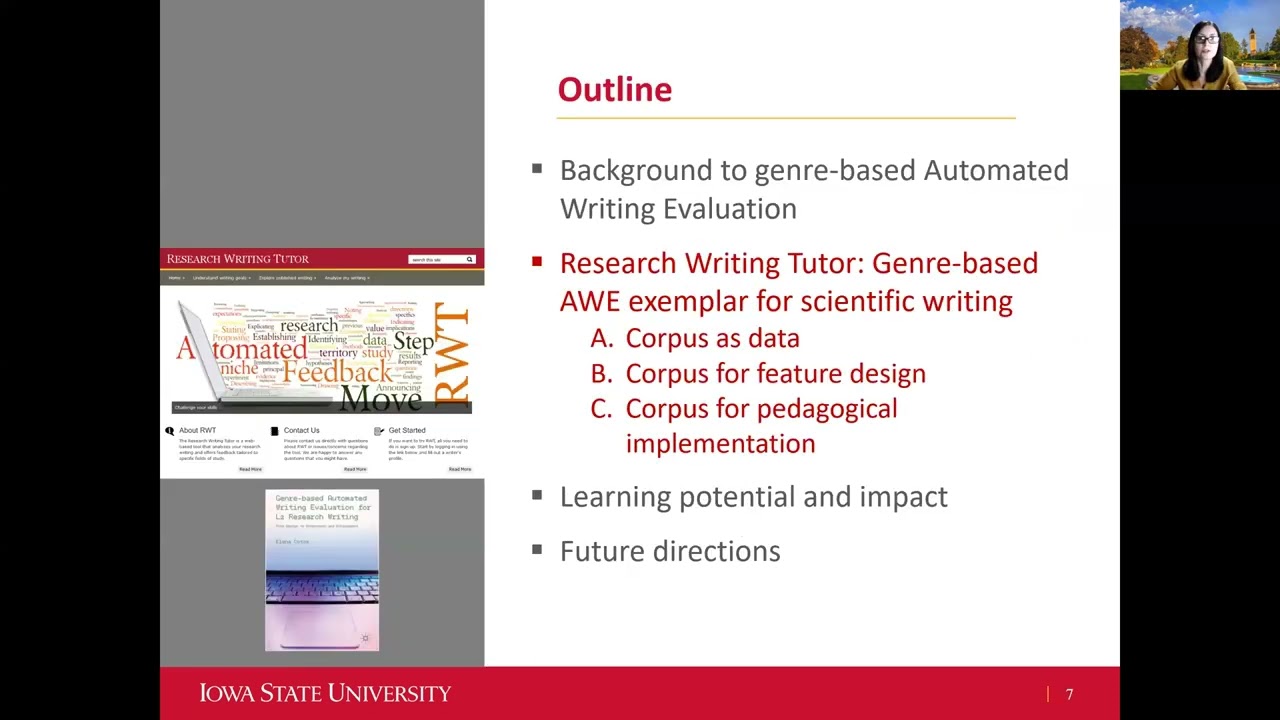
Task: Click the 'Contact Us' heading
Action: 301,431
